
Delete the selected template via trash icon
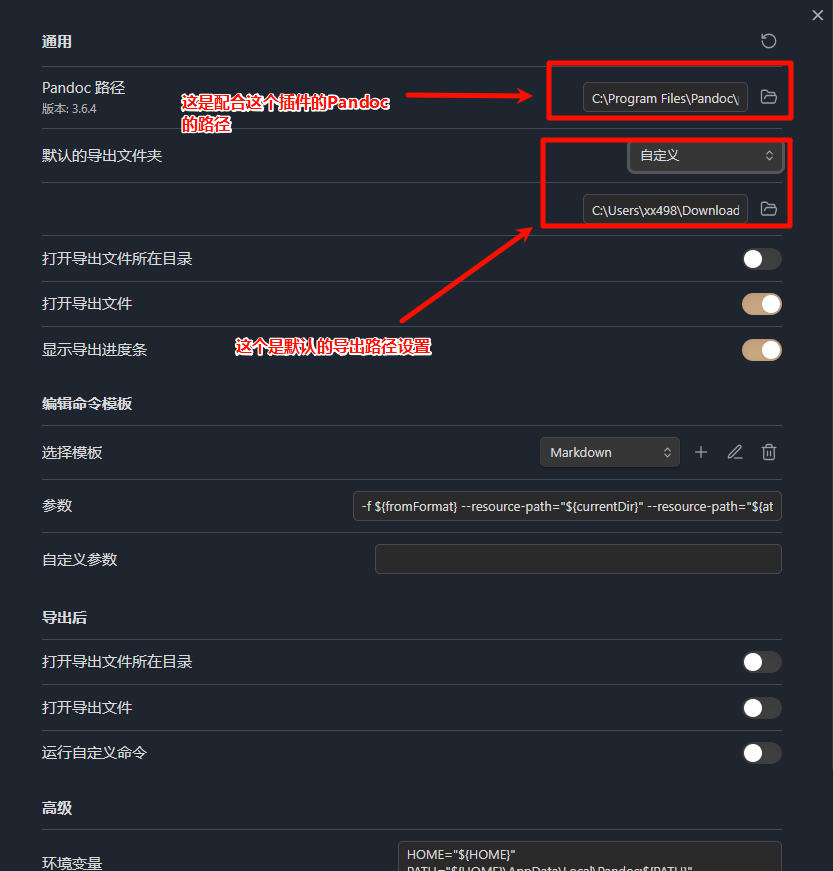[x=769, y=452]
